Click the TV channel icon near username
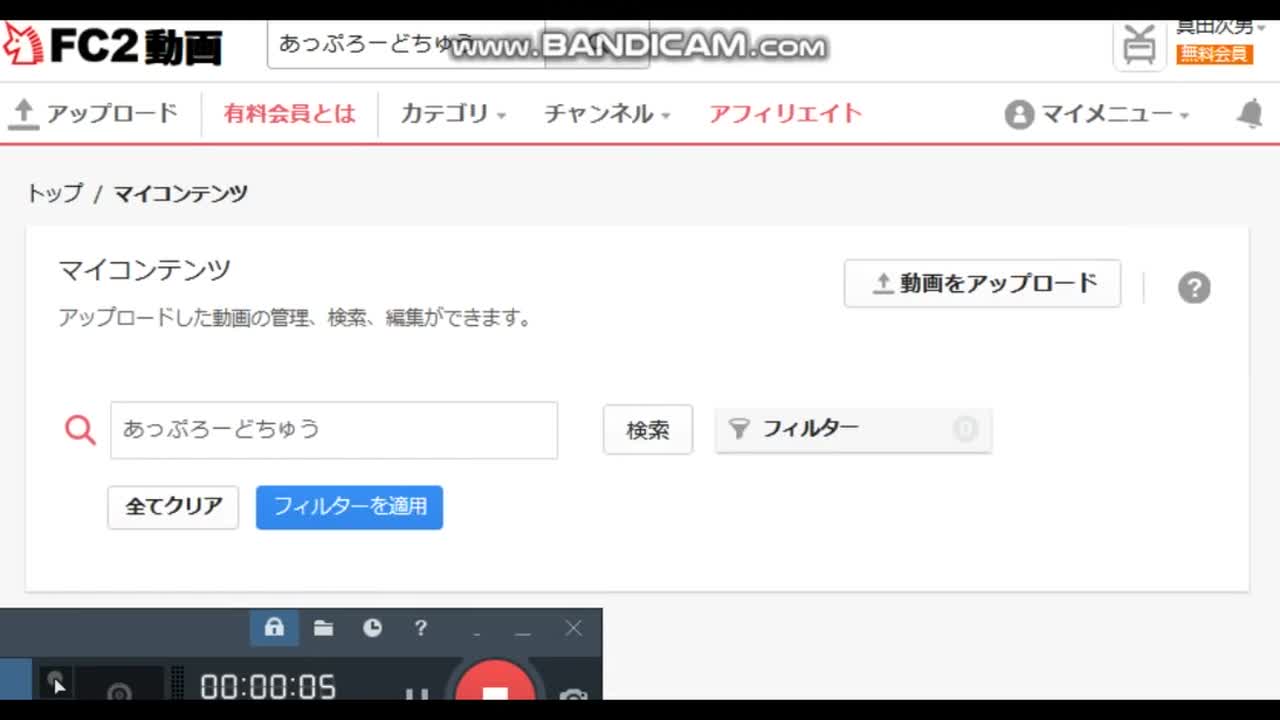 1139,46
